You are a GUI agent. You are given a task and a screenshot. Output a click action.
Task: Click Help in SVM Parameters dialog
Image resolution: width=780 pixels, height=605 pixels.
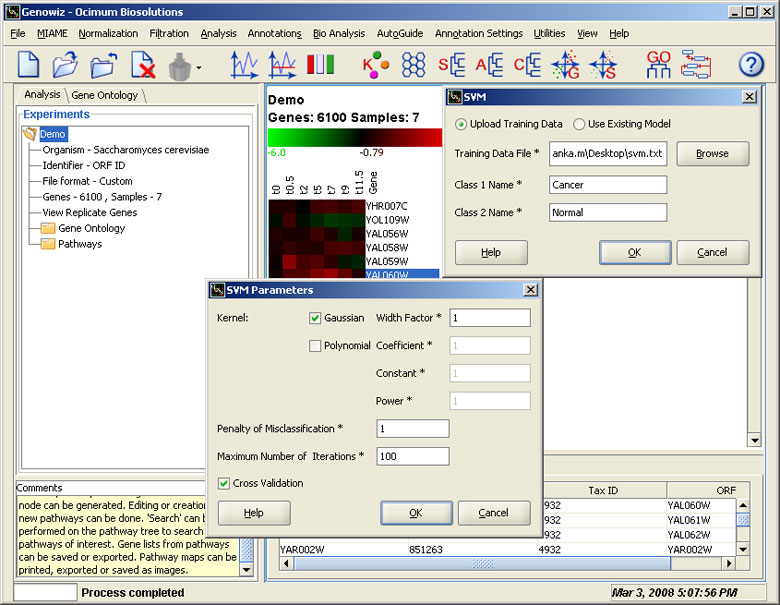point(254,513)
